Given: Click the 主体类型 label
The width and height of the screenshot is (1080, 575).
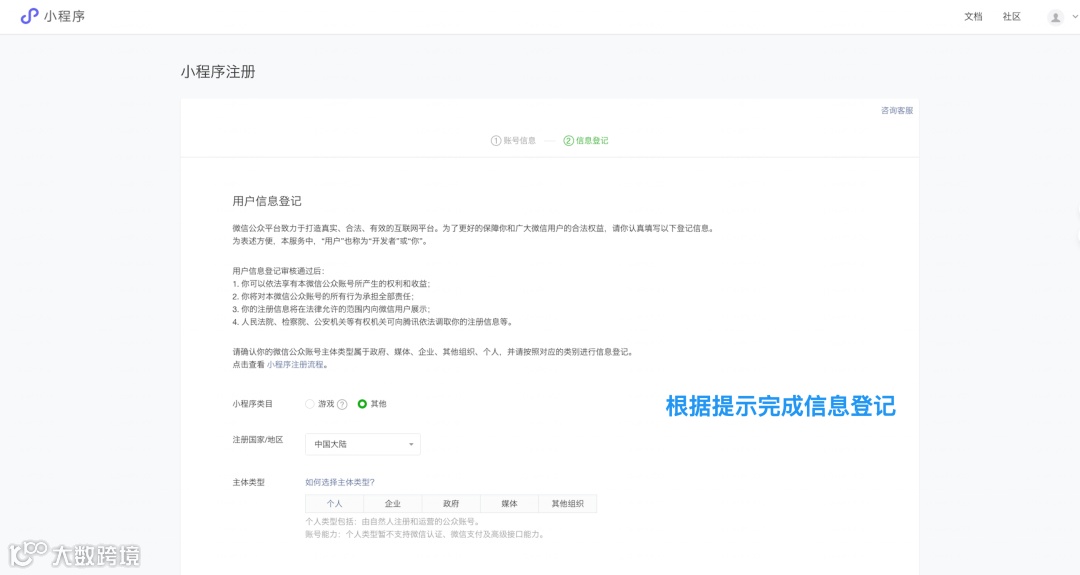Looking at the screenshot, I should (249, 482).
